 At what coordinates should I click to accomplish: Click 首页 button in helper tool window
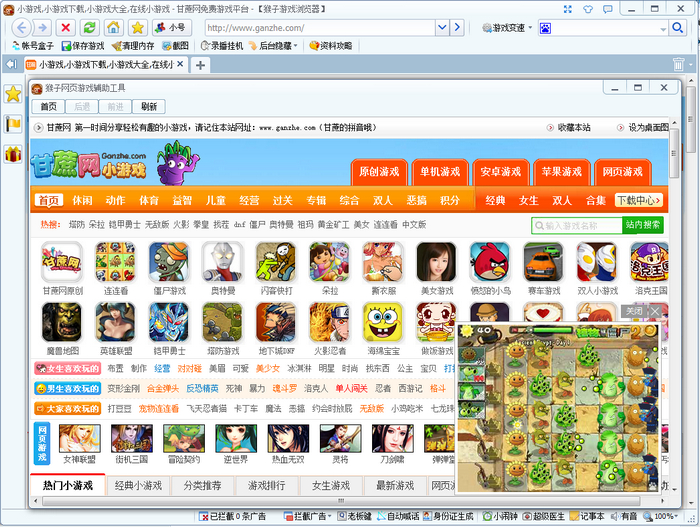(x=49, y=106)
